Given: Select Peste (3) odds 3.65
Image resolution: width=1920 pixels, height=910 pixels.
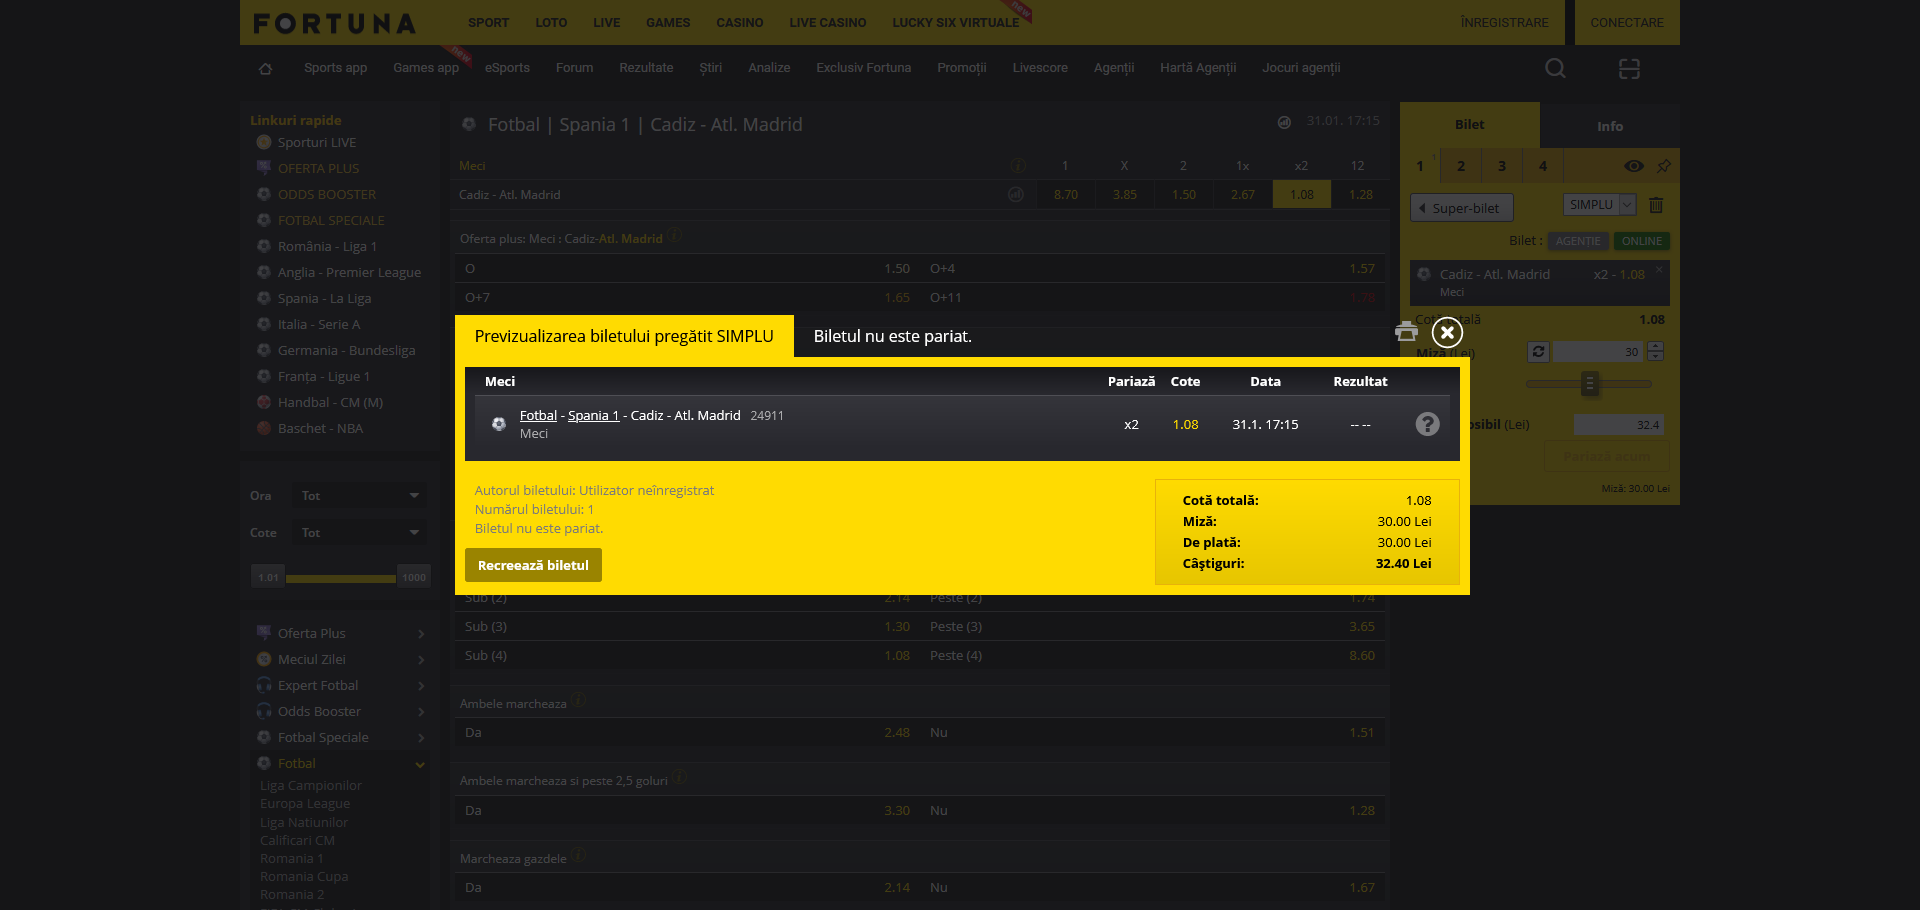Looking at the screenshot, I should pos(1362,627).
